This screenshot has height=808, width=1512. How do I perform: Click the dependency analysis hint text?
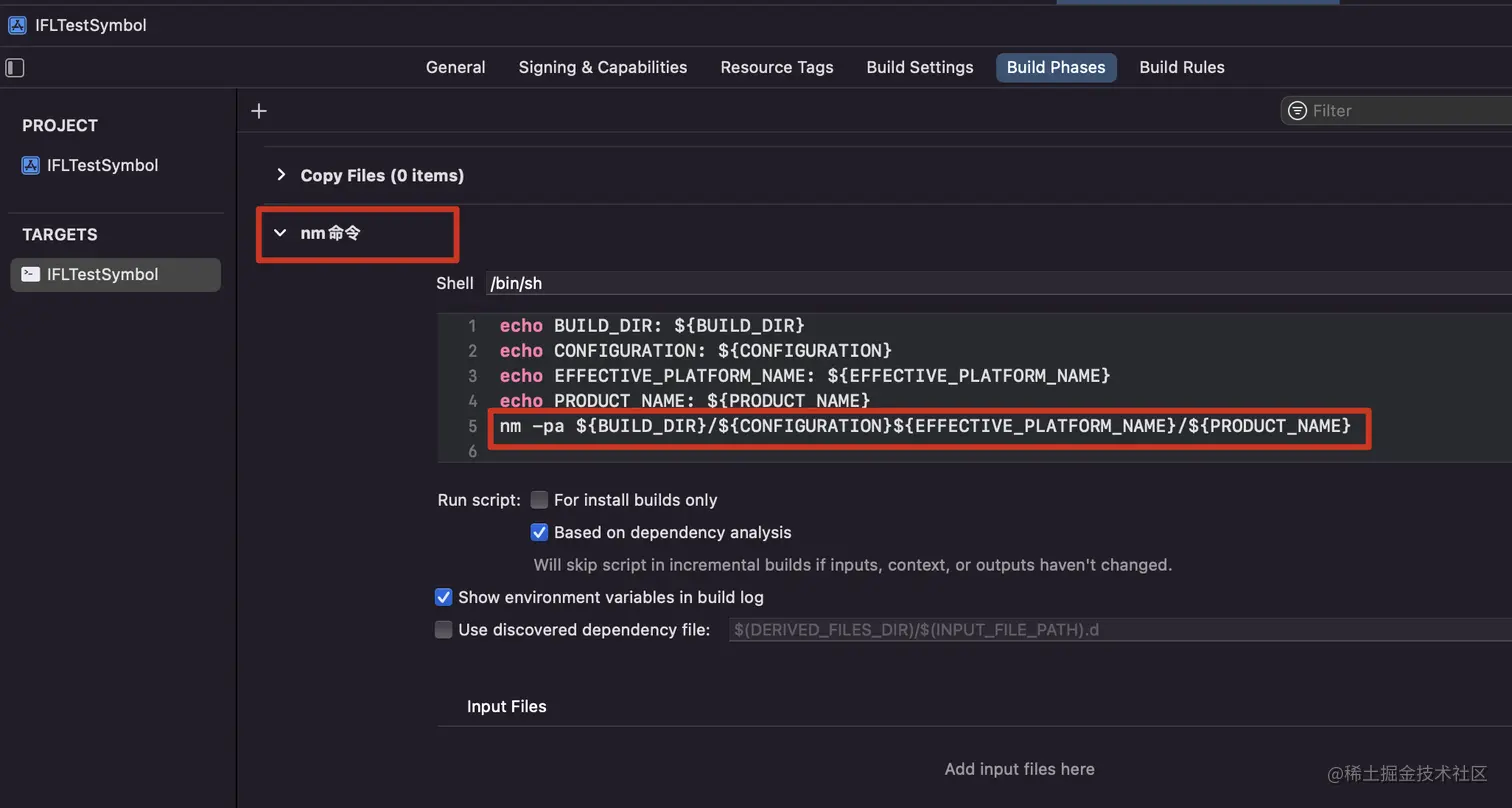tap(853, 565)
